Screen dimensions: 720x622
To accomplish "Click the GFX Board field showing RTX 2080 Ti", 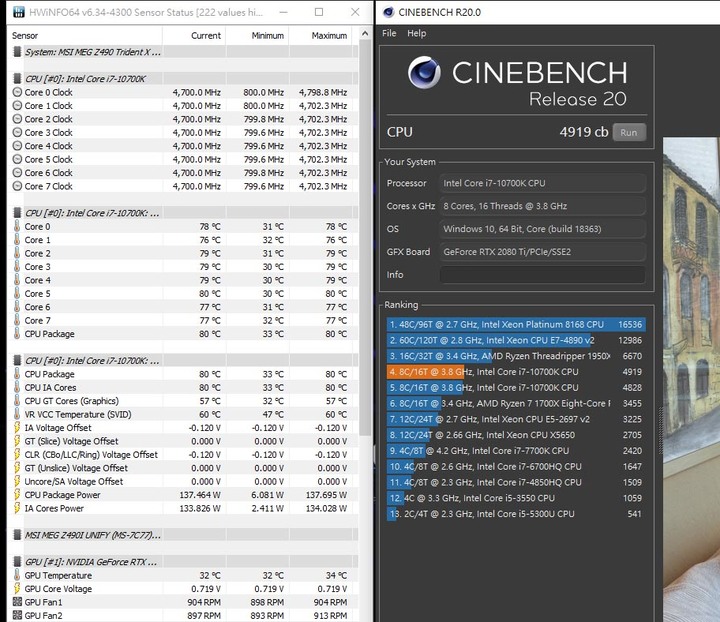I will [543, 252].
